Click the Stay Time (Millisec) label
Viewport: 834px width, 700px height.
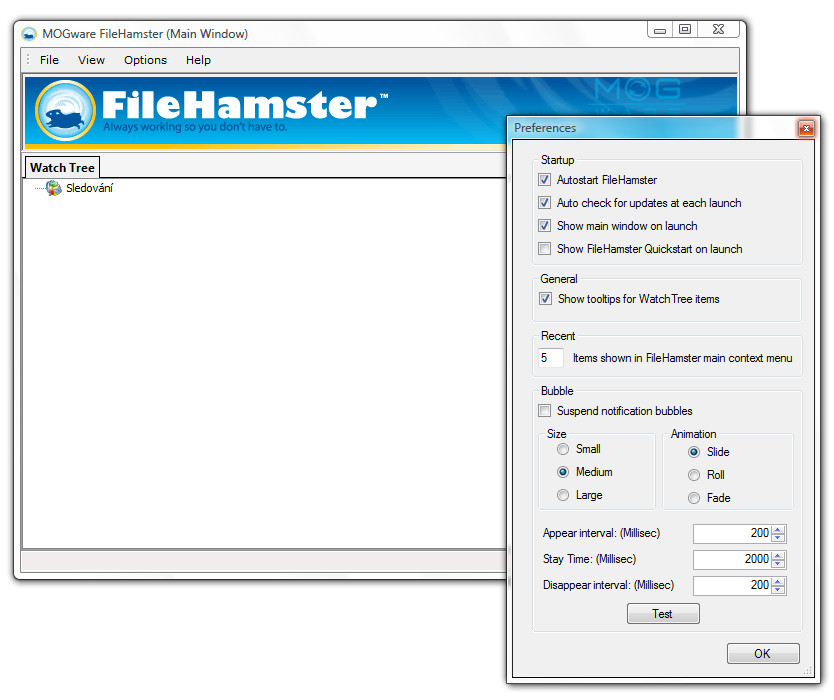click(x=589, y=559)
